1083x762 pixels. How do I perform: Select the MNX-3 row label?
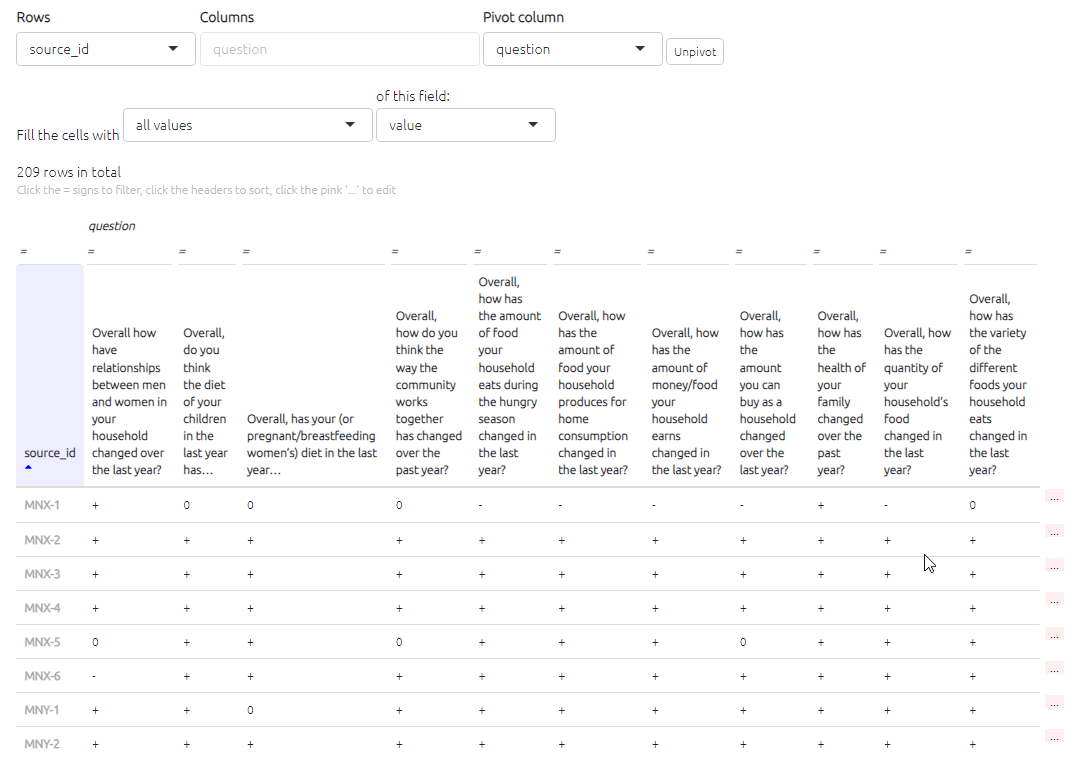[x=42, y=574]
